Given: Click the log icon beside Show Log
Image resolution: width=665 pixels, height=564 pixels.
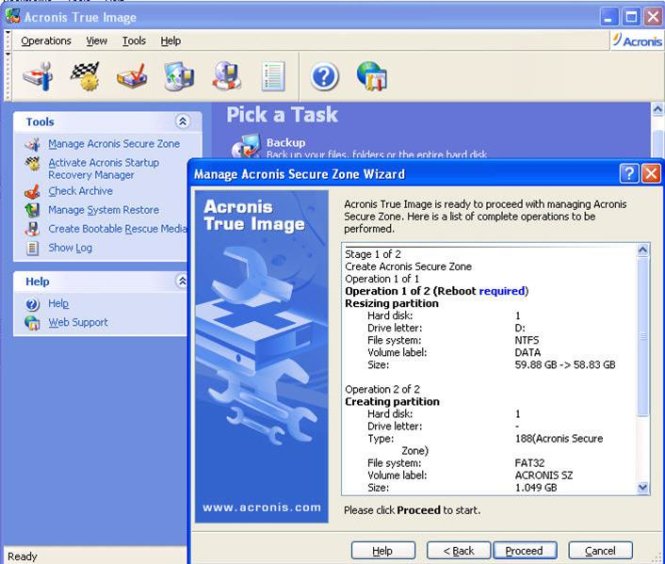Looking at the screenshot, I should pos(33,248).
